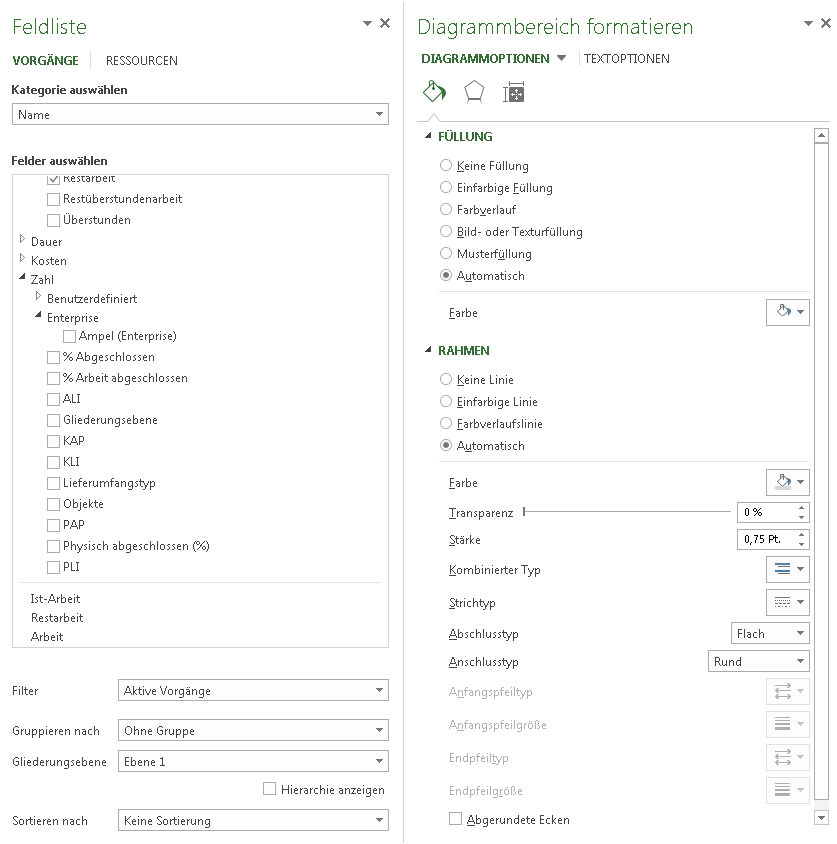
Task: Open the Rahmen Farbe color picker
Action: (787, 482)
